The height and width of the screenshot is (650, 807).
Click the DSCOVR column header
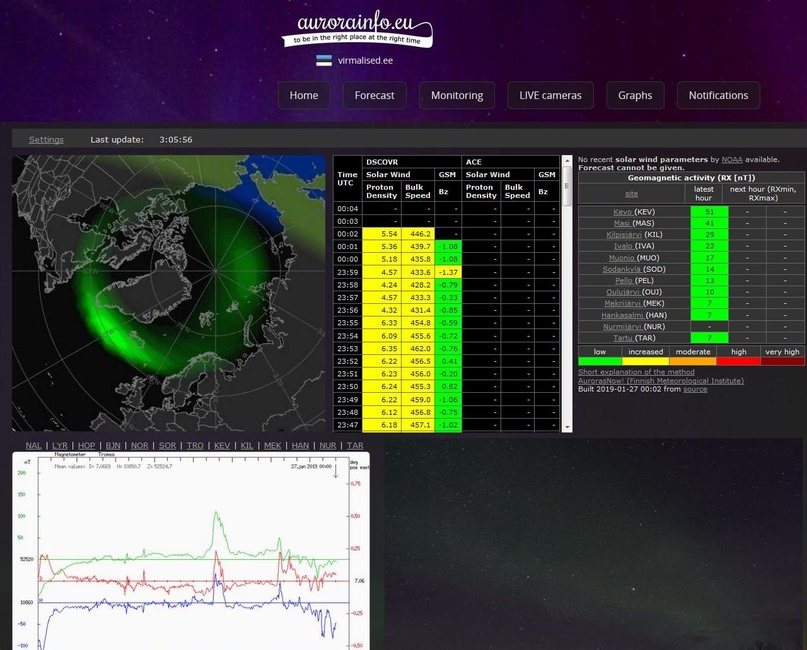click(x=412, y=162)
